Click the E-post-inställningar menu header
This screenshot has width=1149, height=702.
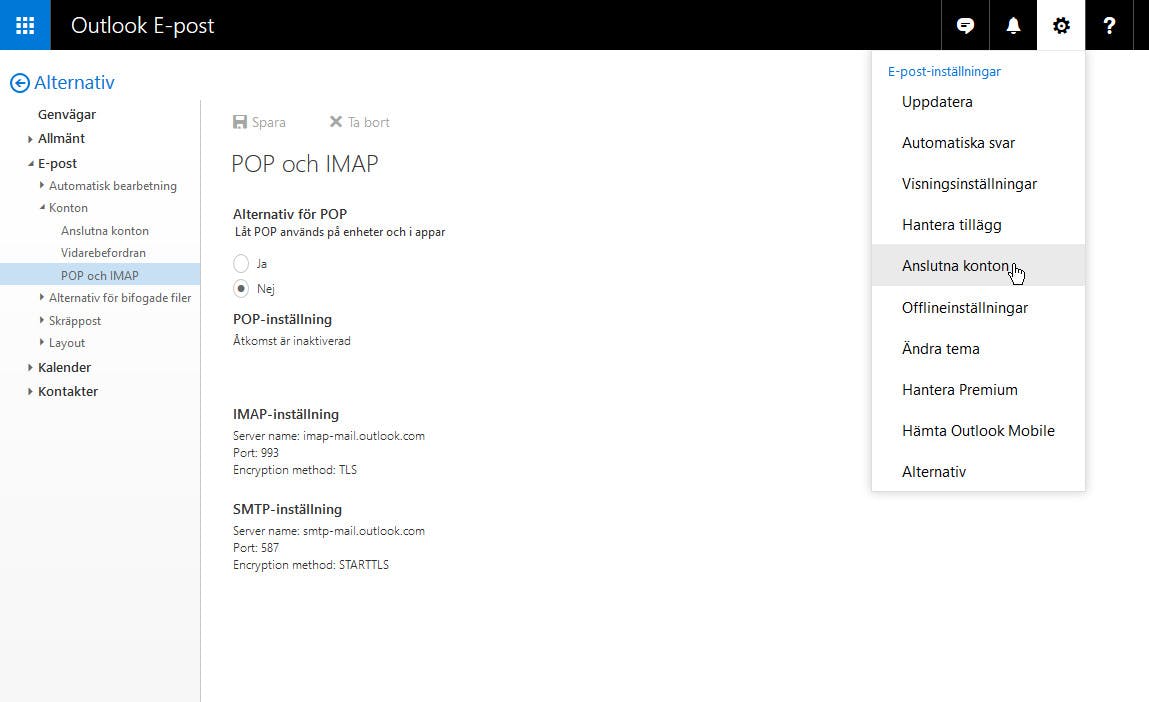tap(944, 71)
